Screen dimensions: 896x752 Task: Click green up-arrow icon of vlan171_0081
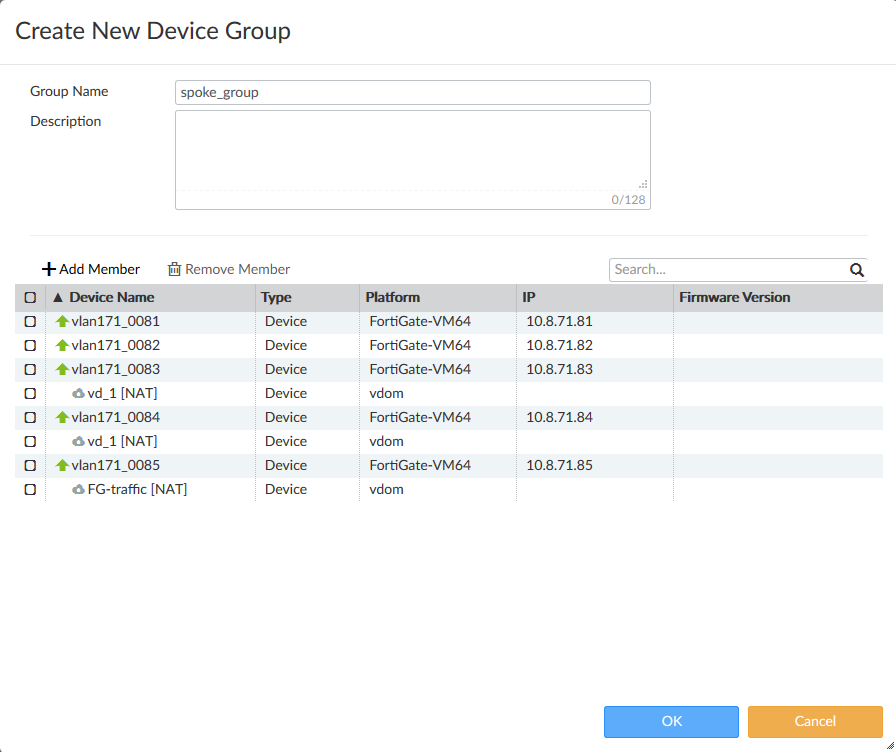[62, 322]
